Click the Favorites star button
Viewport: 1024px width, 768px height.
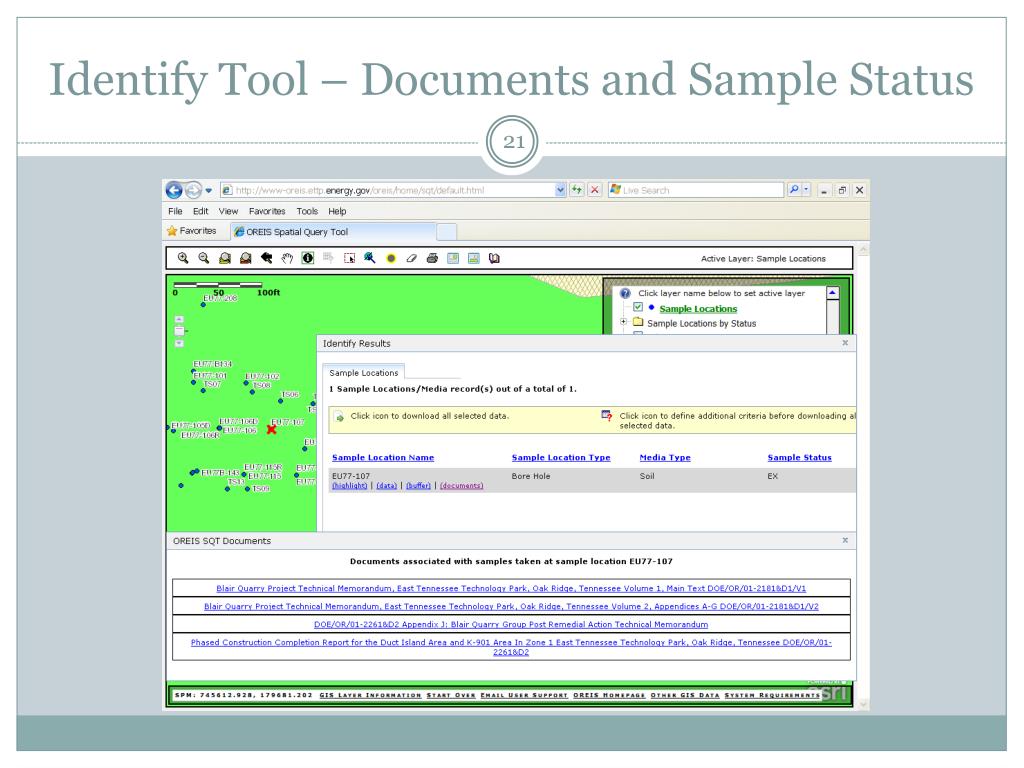191,231
